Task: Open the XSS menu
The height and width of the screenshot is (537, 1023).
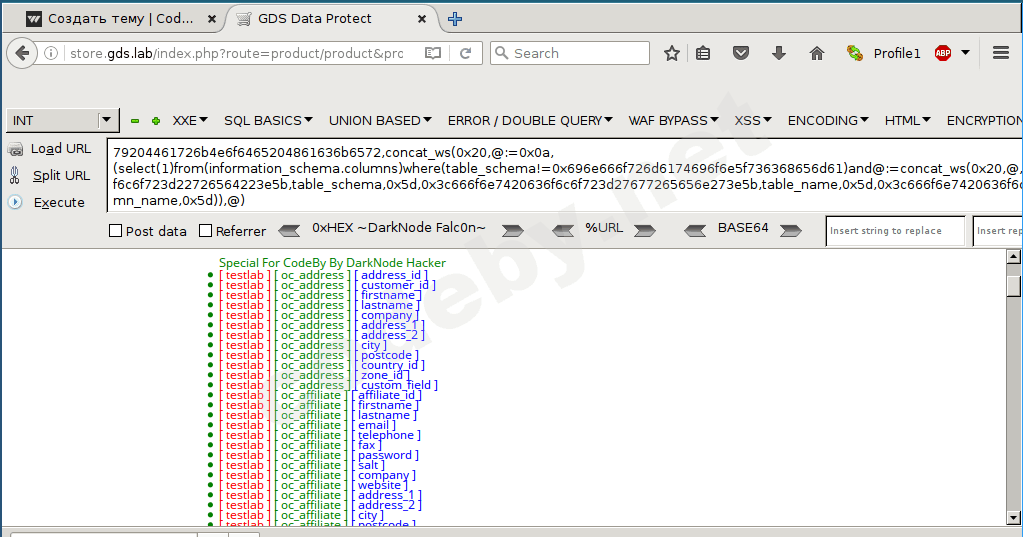Action: point(753,121)
